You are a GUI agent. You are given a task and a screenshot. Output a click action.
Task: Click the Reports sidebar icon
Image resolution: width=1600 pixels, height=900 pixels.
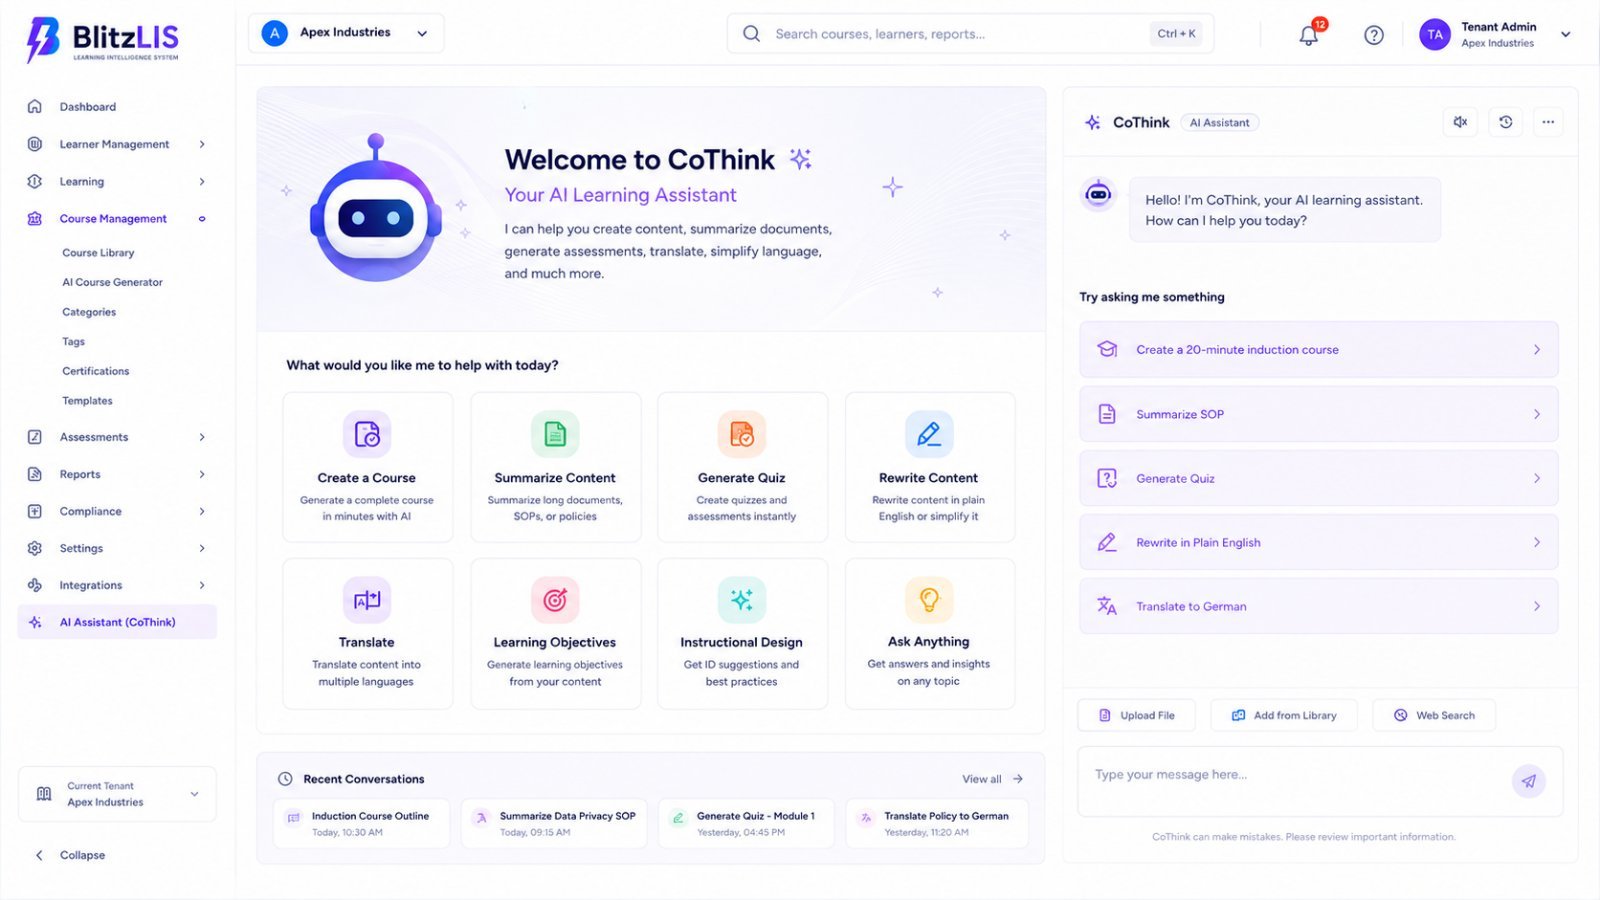click(35, 474)
